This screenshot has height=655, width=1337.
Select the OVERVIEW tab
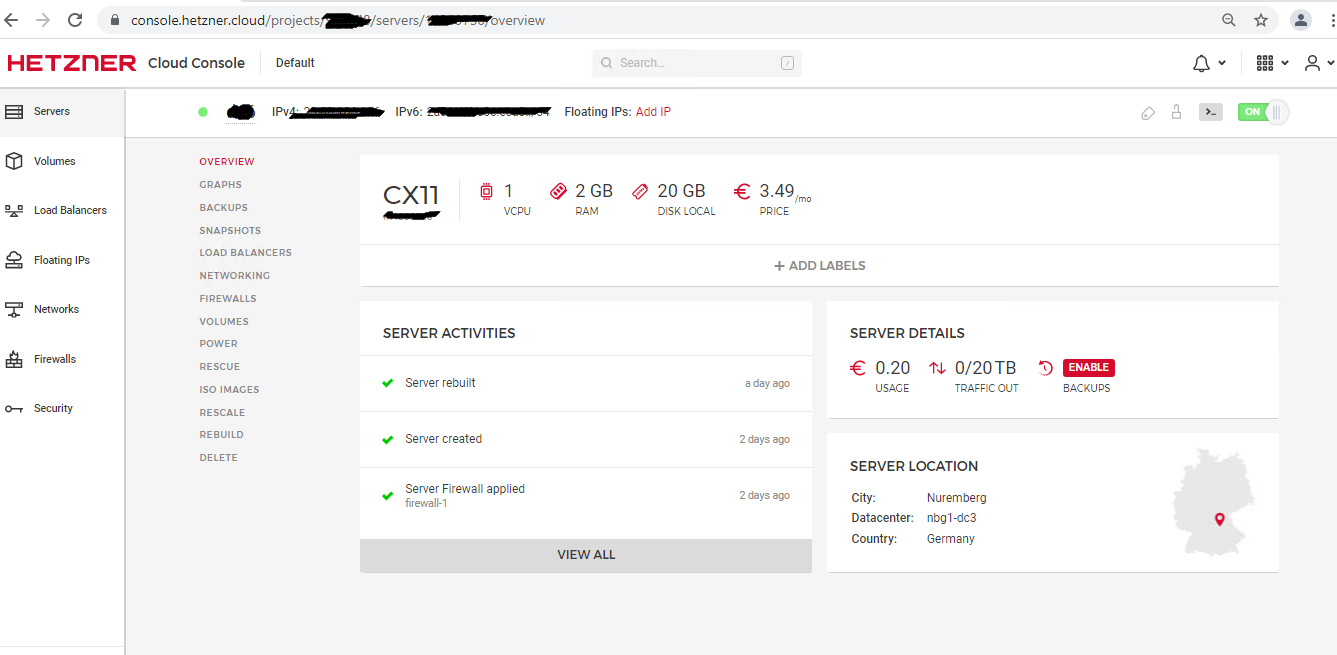coord(227,162)
